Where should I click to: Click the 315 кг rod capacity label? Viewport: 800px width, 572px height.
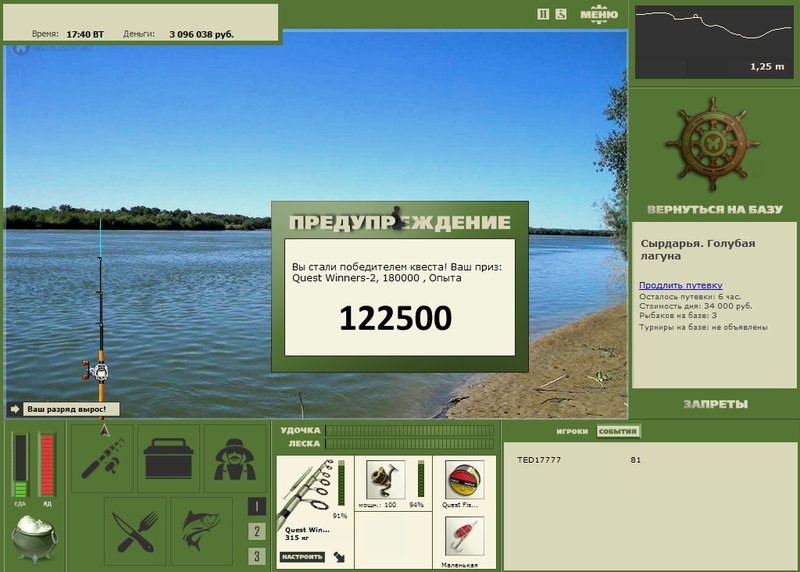[296, 538]
